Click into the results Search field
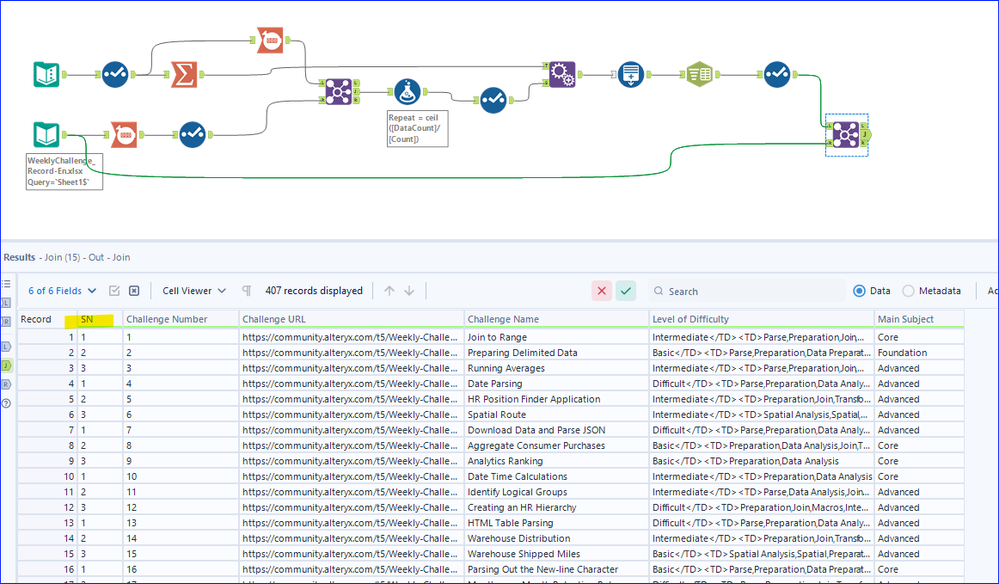 [x=747, y=291]
